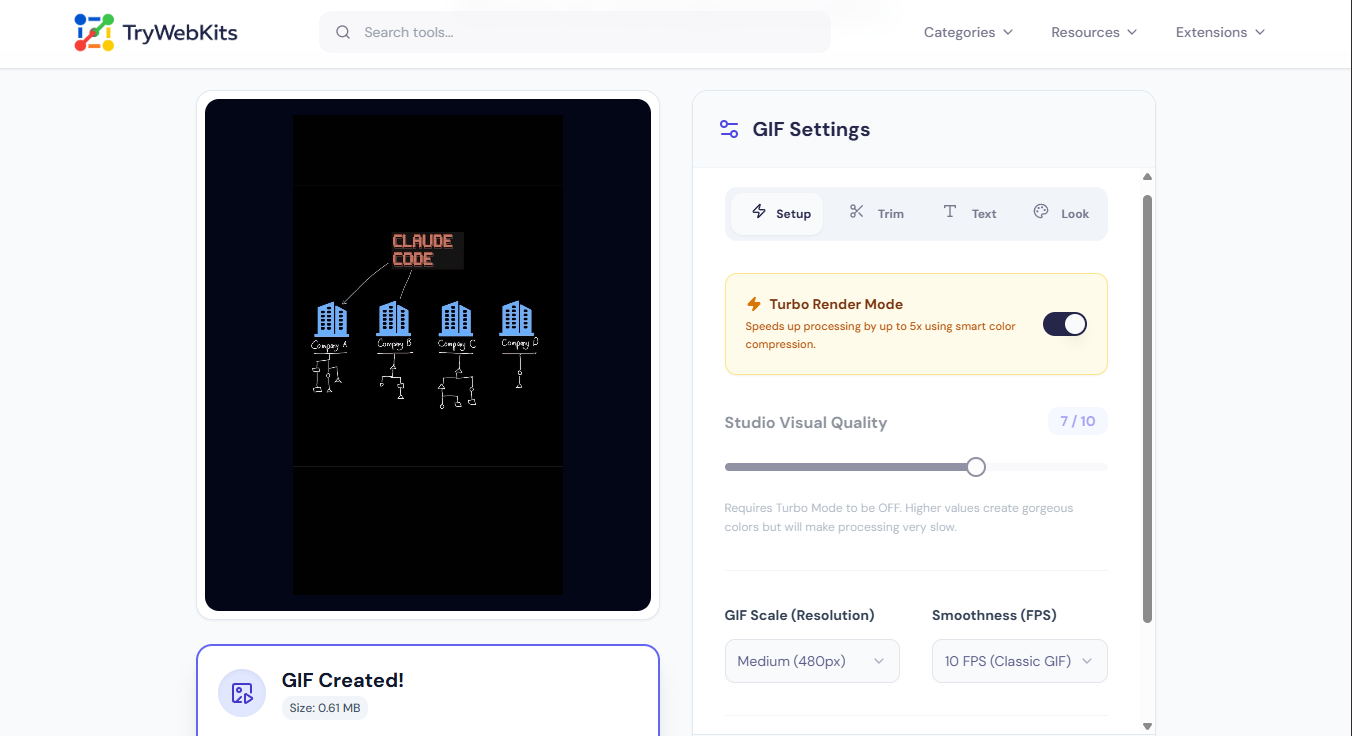The image size is (1352, 736).
Task: Click the T icon on the Text tab
Action: click(x=948, y=211)
